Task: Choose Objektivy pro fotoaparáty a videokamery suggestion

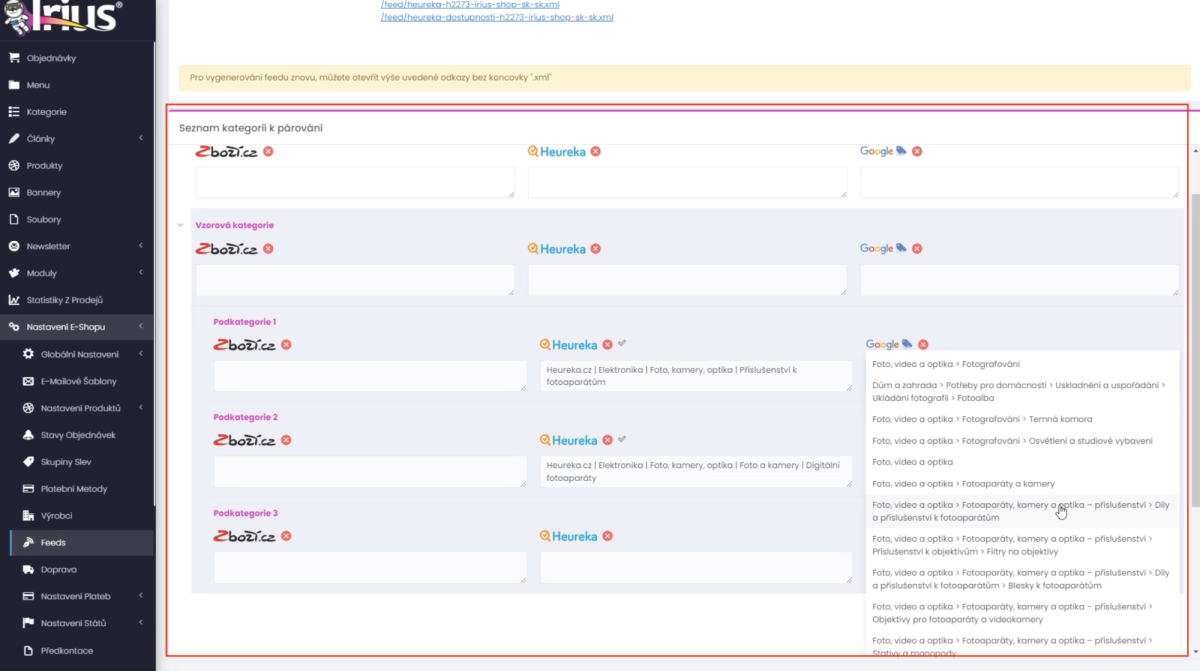Action: tap(1022, 613)
